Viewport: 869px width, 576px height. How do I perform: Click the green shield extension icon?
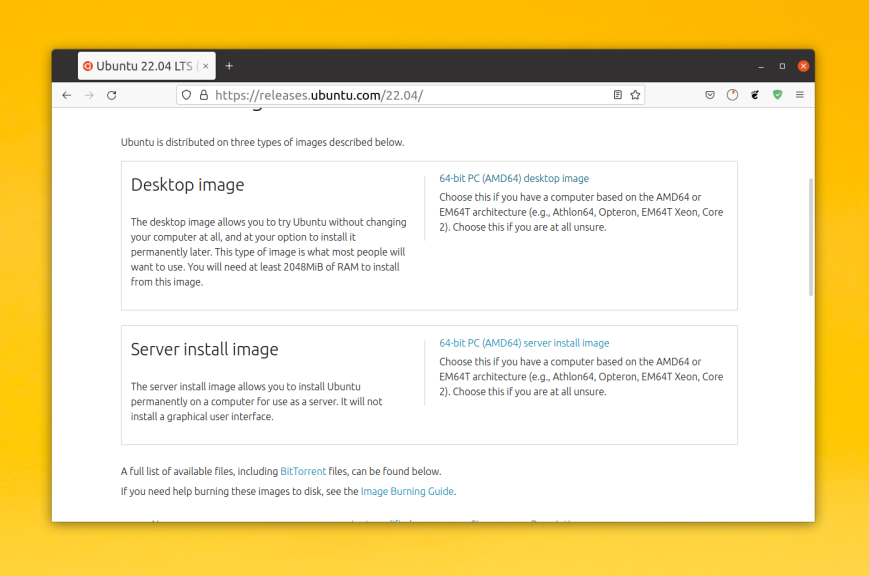[777, 95]
